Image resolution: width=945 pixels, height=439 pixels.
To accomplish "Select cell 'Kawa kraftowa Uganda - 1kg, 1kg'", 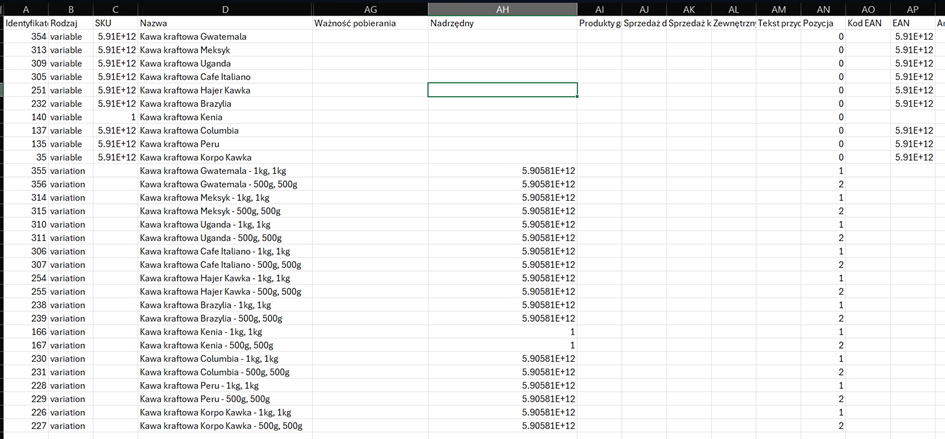I will (x=225, y=224).
